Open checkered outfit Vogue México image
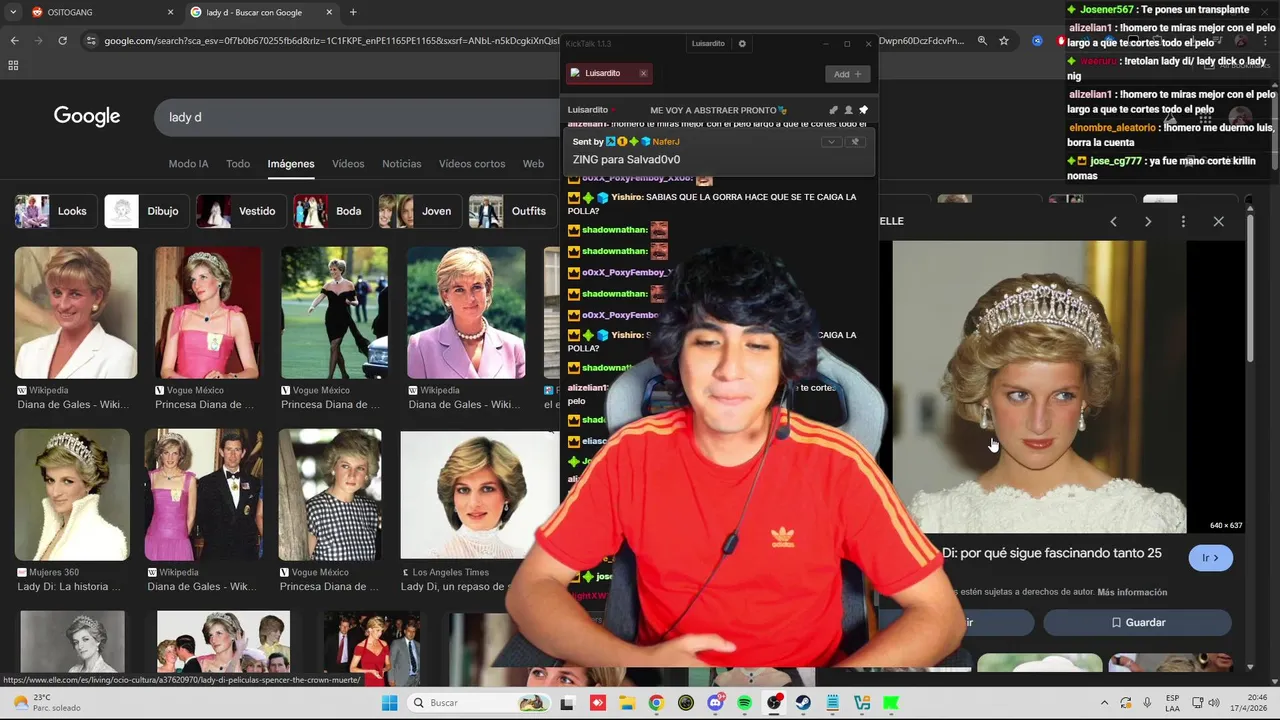The width and height of the screenshot is (1280, 720). (x=330, y=495)
